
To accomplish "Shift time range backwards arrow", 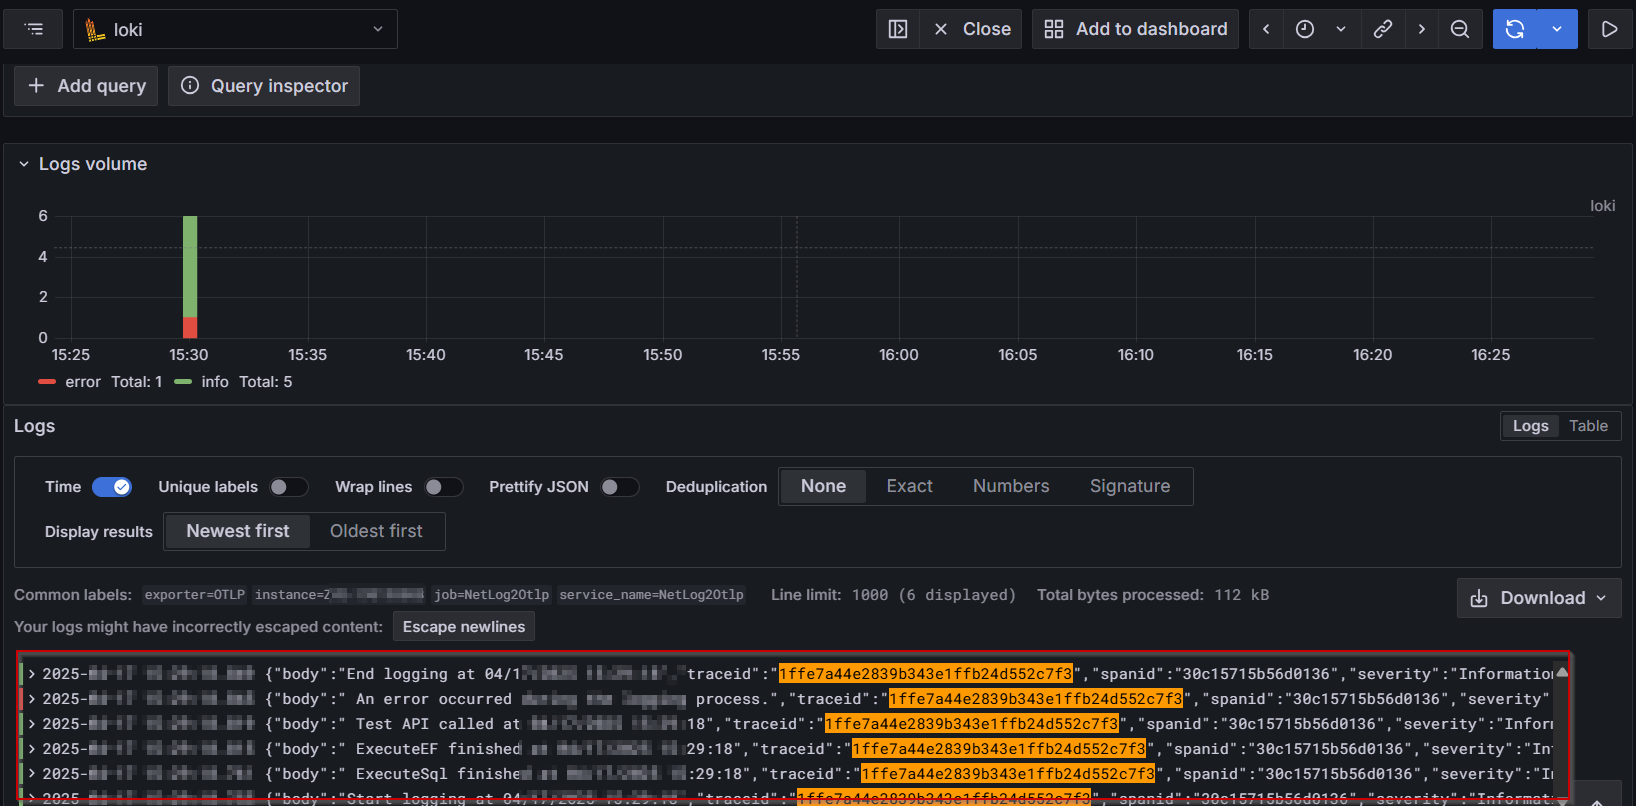I will 1266,29.
